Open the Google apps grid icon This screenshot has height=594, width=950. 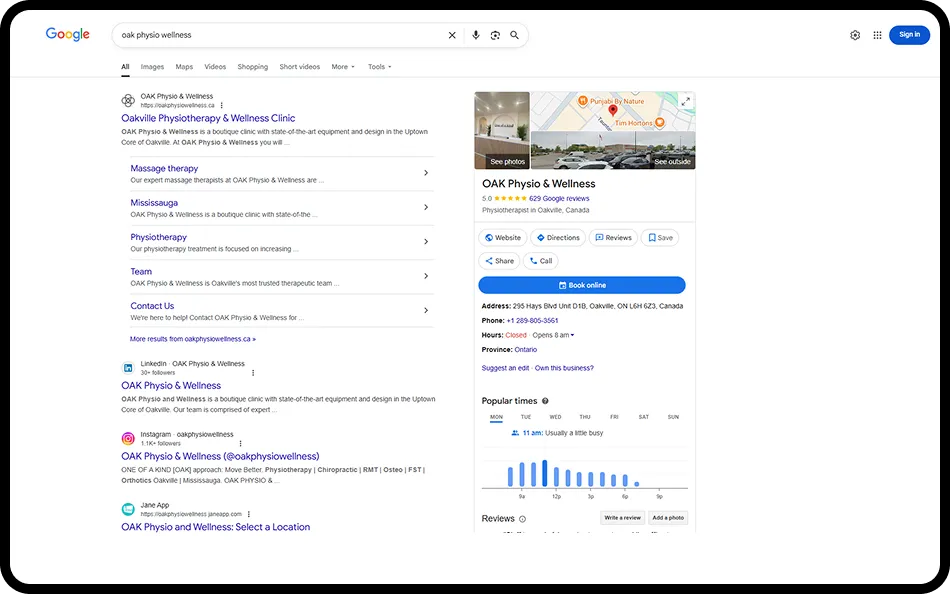pyautogui.click(x=877, y=35)
